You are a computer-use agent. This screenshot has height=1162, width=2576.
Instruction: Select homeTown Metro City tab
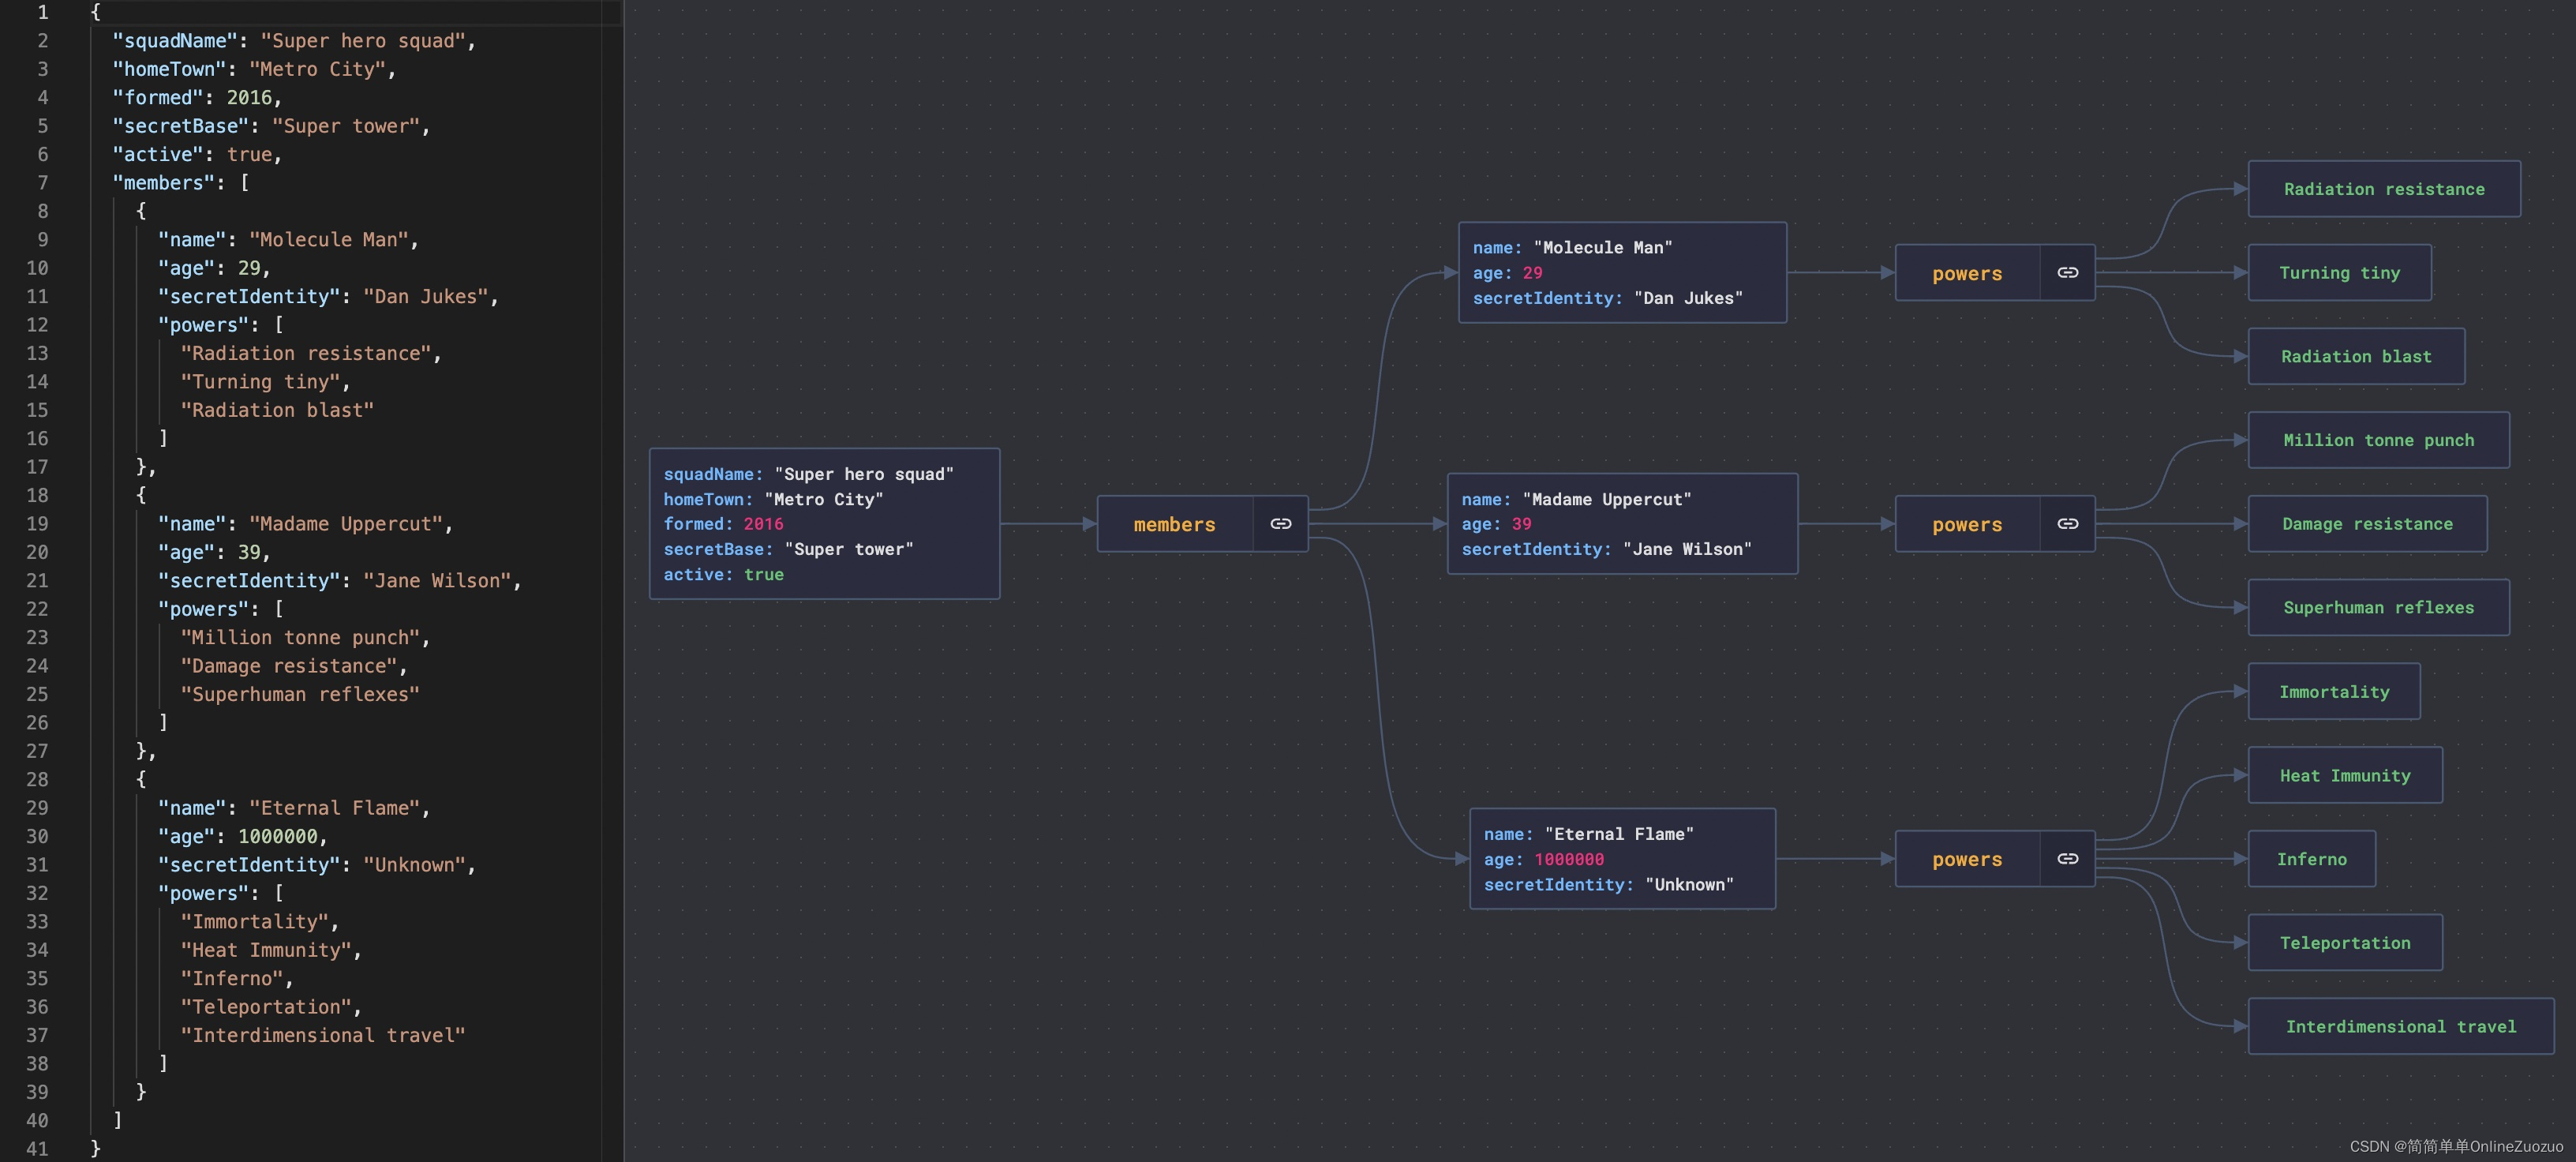[772, 498]
